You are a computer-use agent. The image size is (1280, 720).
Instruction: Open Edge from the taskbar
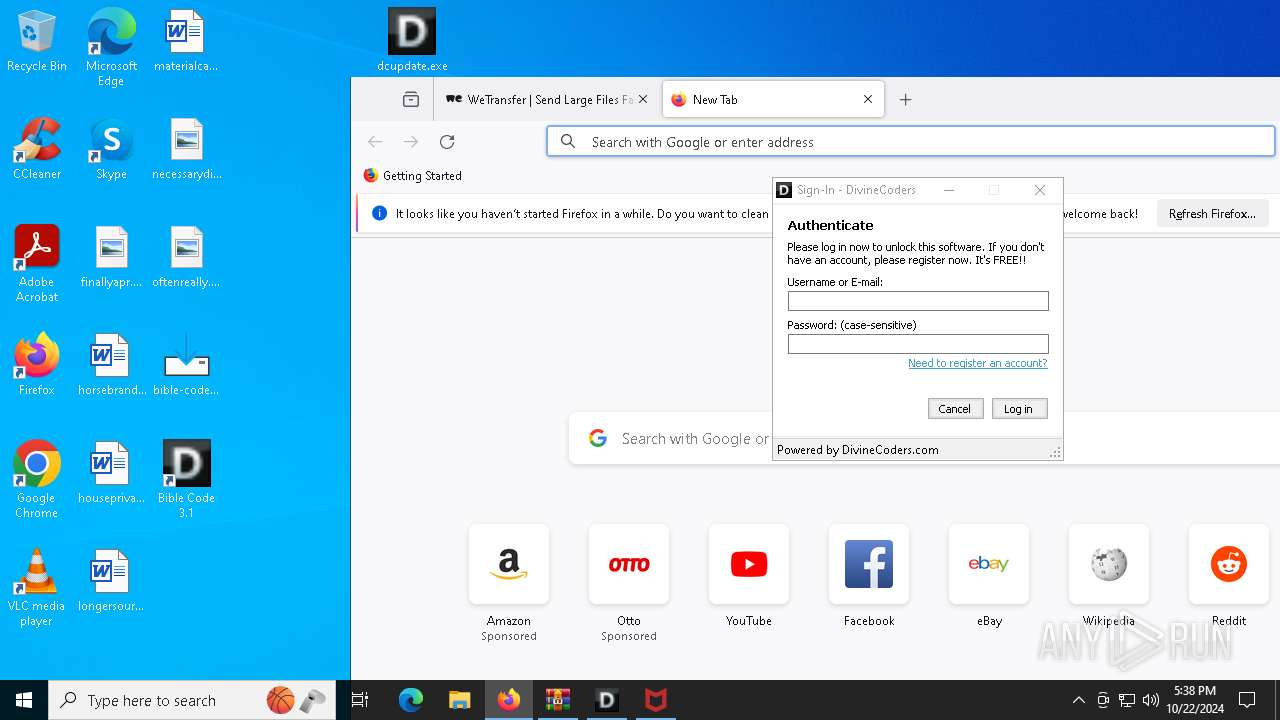point(411,700)
